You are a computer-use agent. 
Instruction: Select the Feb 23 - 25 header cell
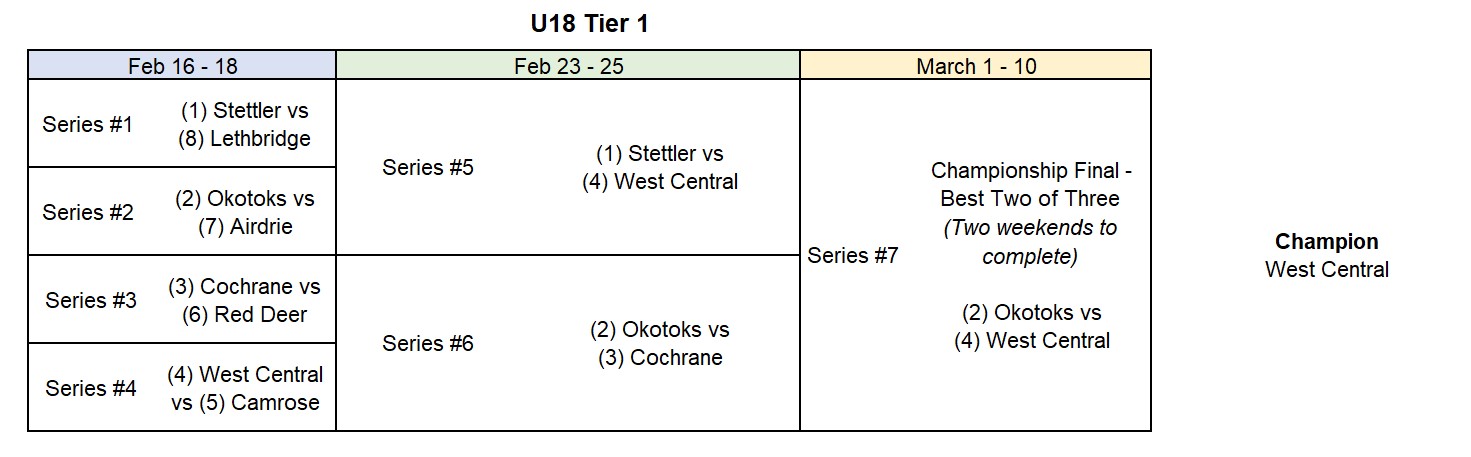[x=568, y=66]
